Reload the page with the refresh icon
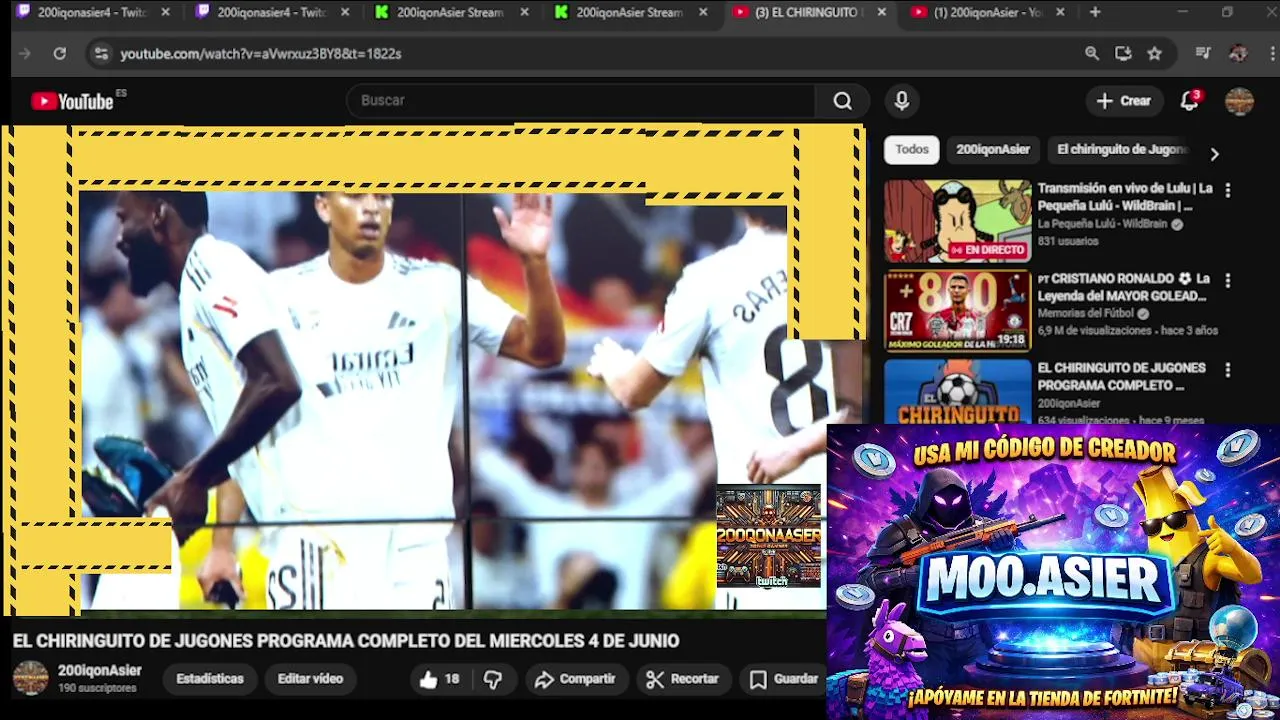Screen dimensions: 1280x720 (60, 54)
